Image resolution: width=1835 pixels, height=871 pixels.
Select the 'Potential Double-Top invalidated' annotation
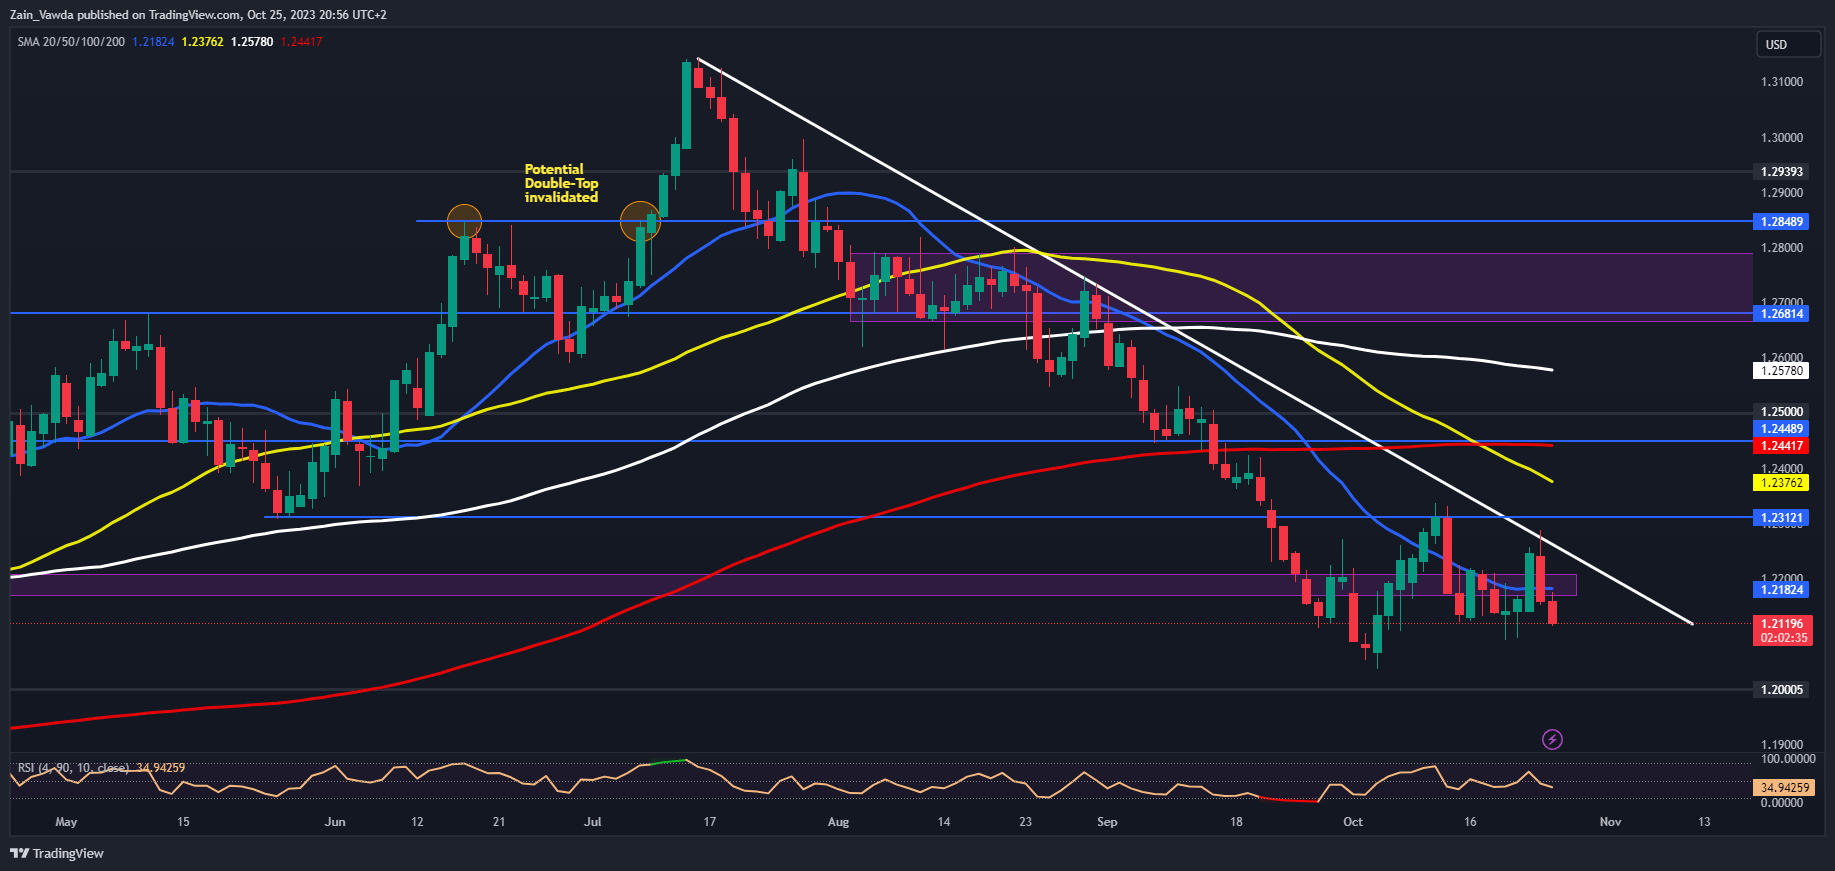pyautogui.click(x=561, y=184)
